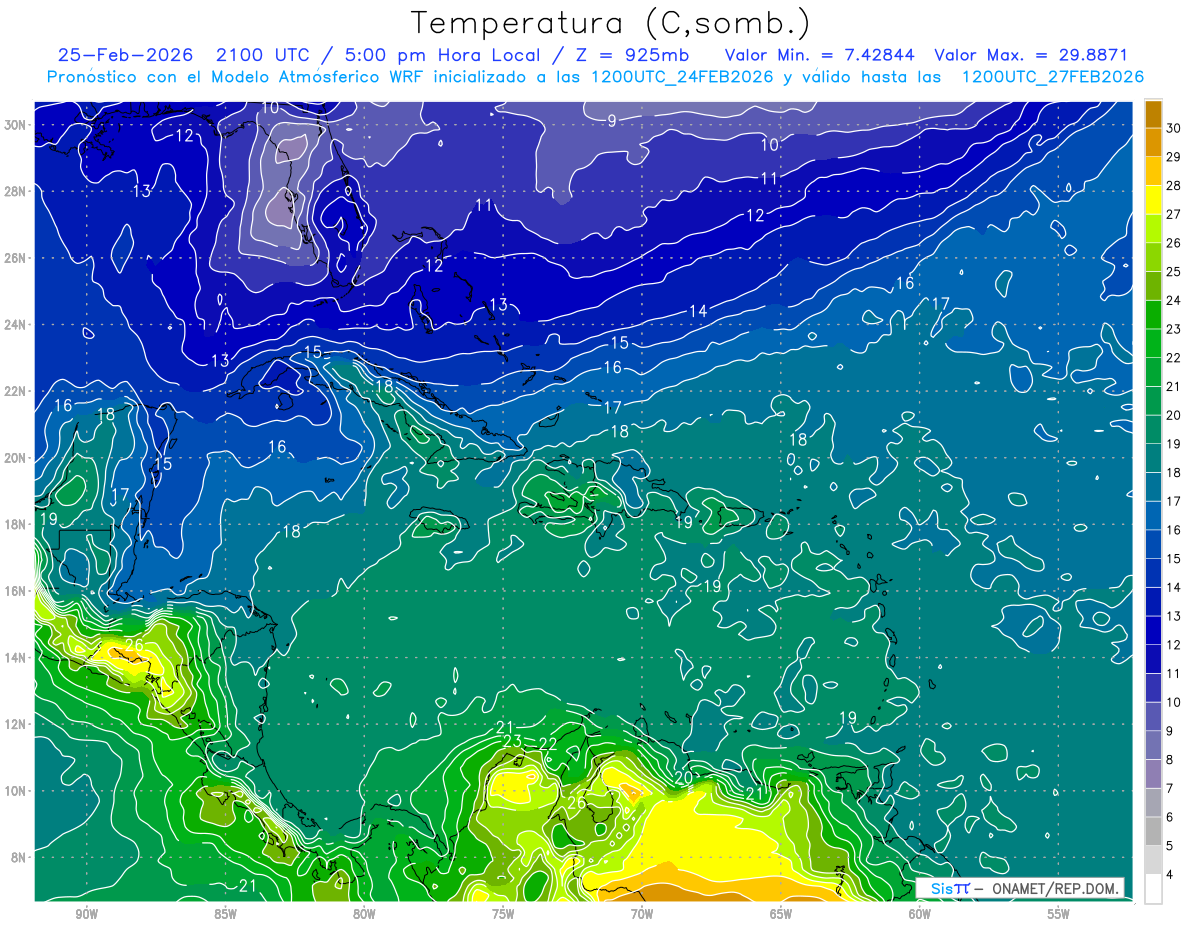Click the '20N' latitude axis label

coord(16,458)
